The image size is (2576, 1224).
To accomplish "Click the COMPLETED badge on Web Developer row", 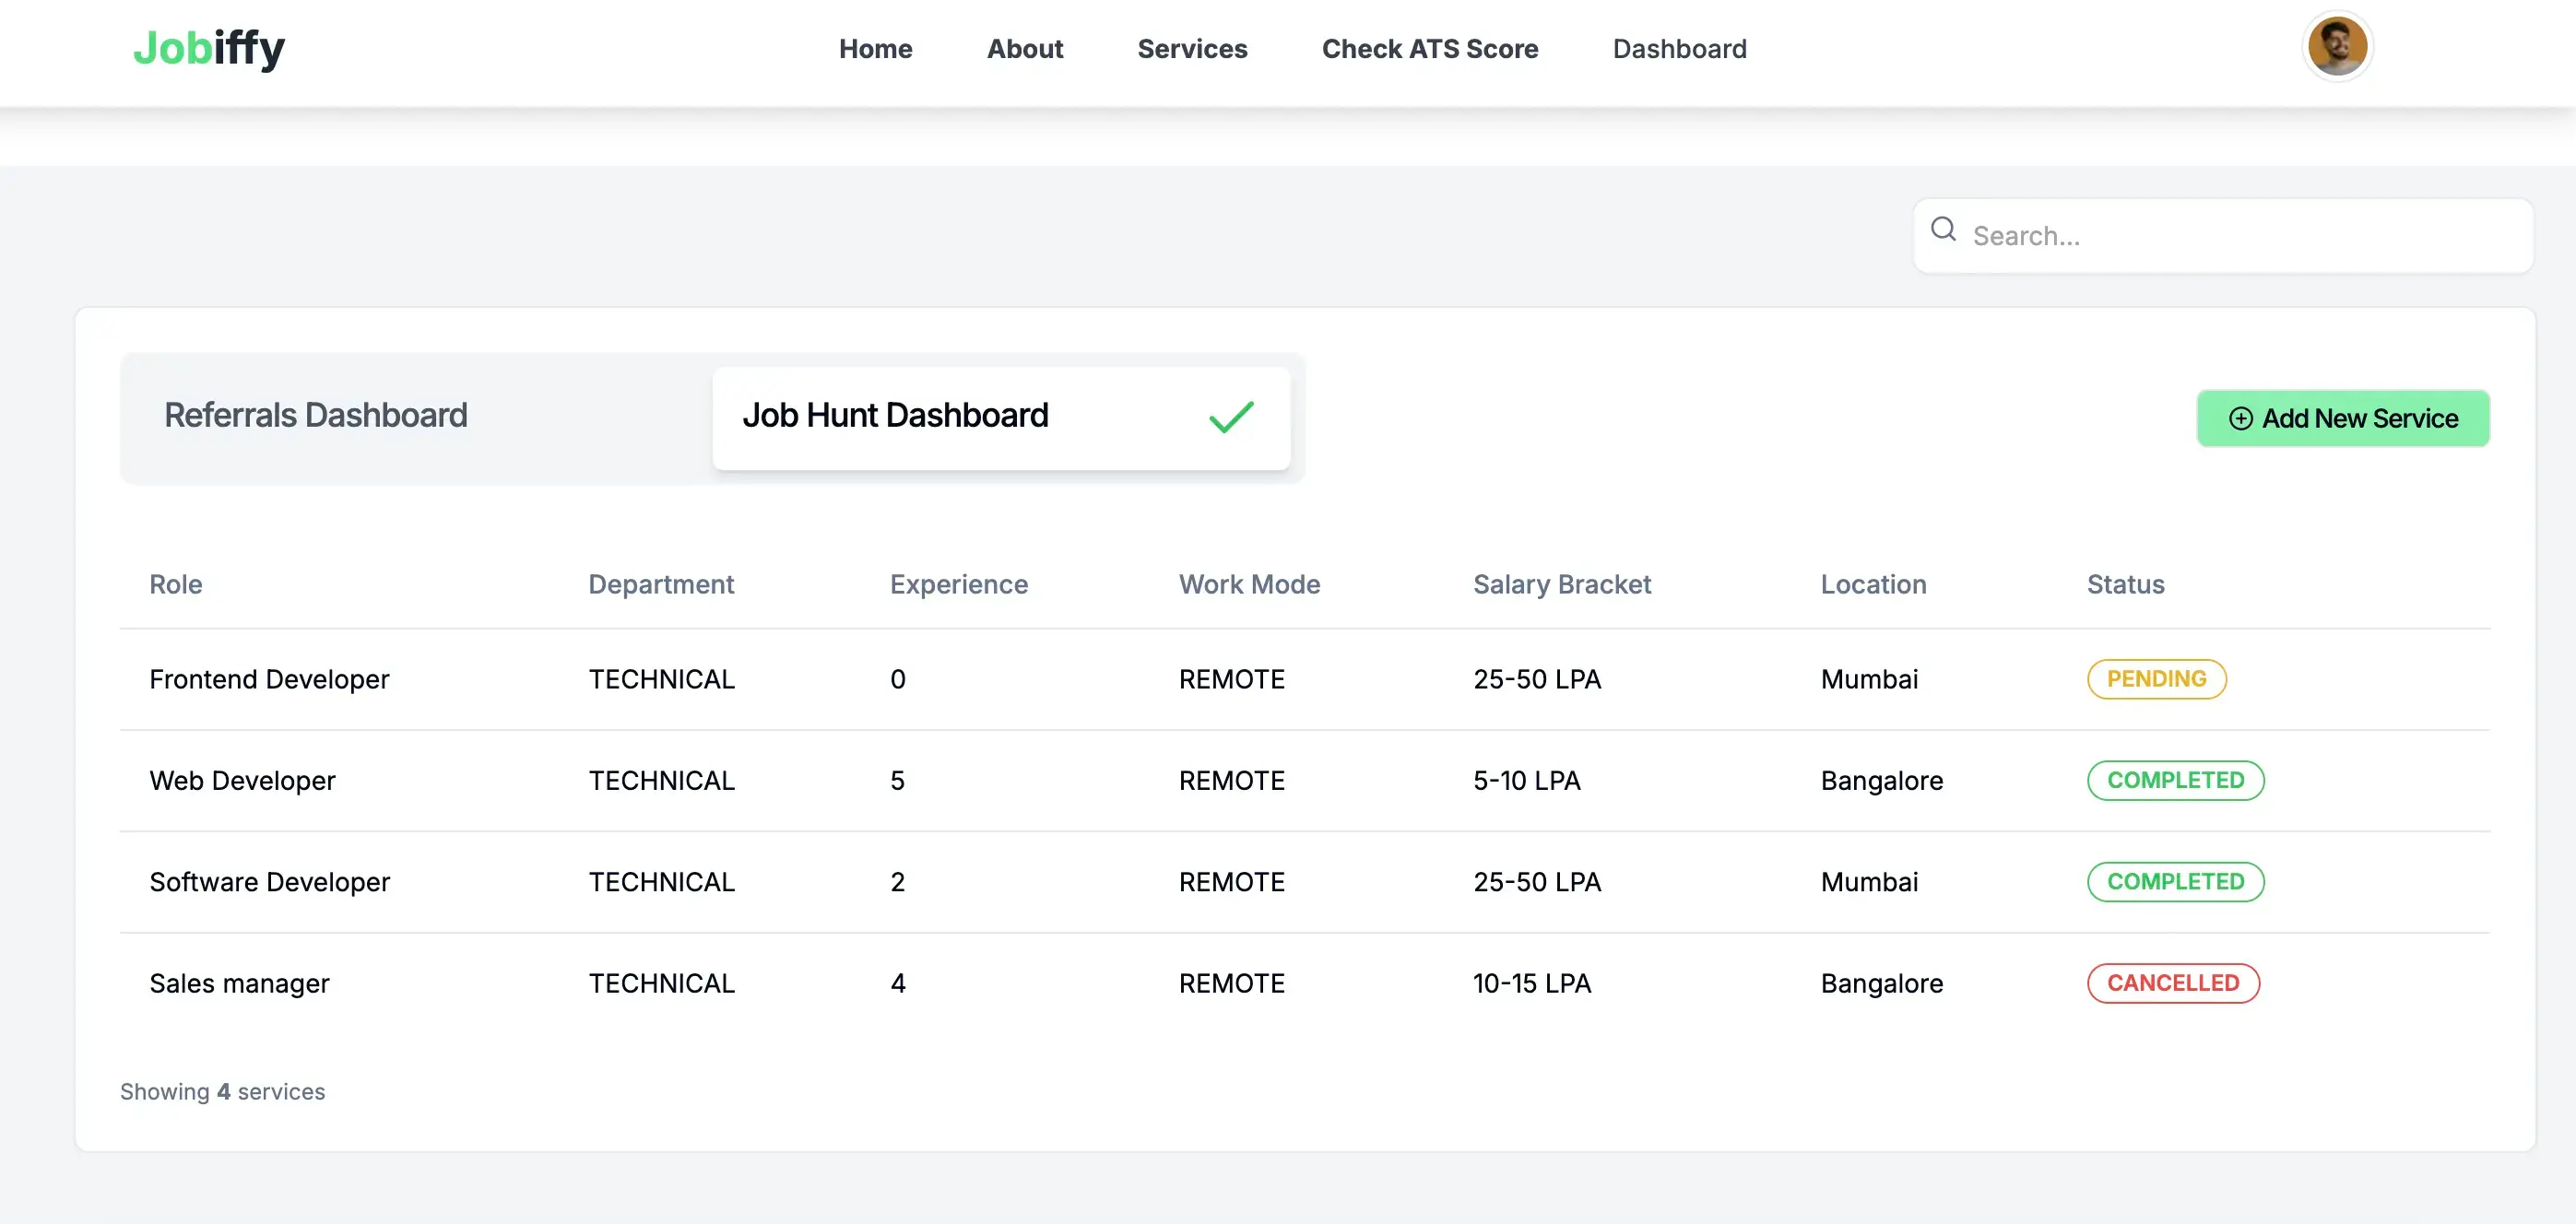I will click(x=2176, y=780).
